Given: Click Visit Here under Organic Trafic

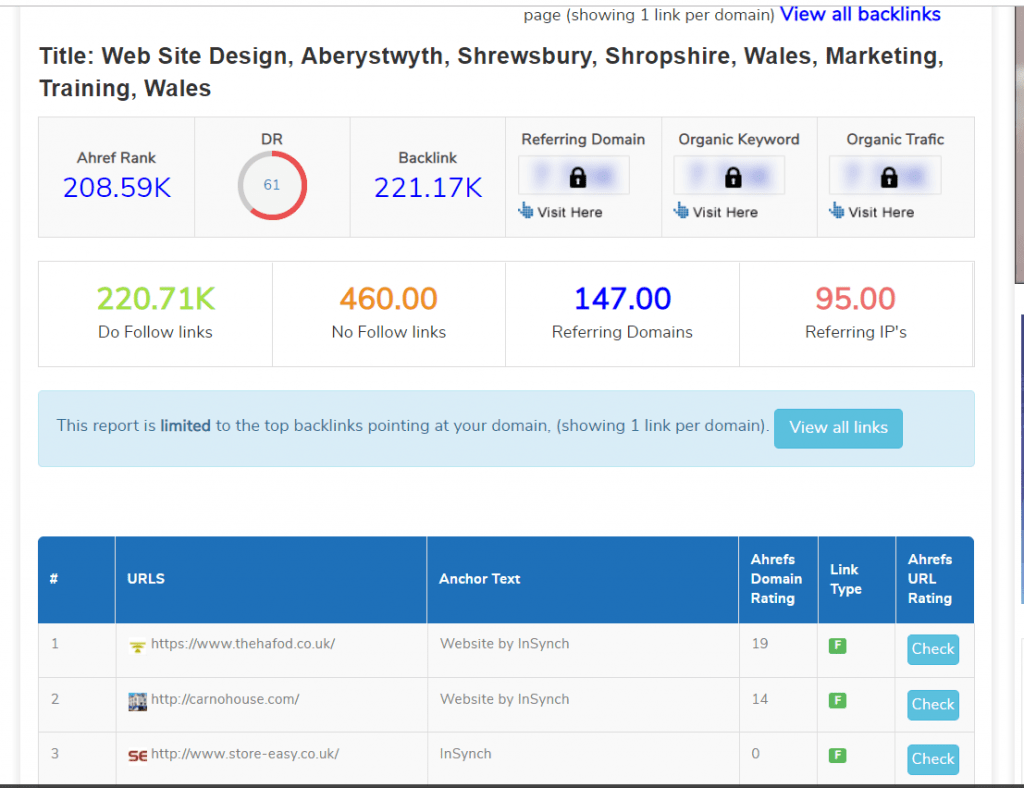Looking at the screenshot, I should pyautogui.click(x=881, y=212).
